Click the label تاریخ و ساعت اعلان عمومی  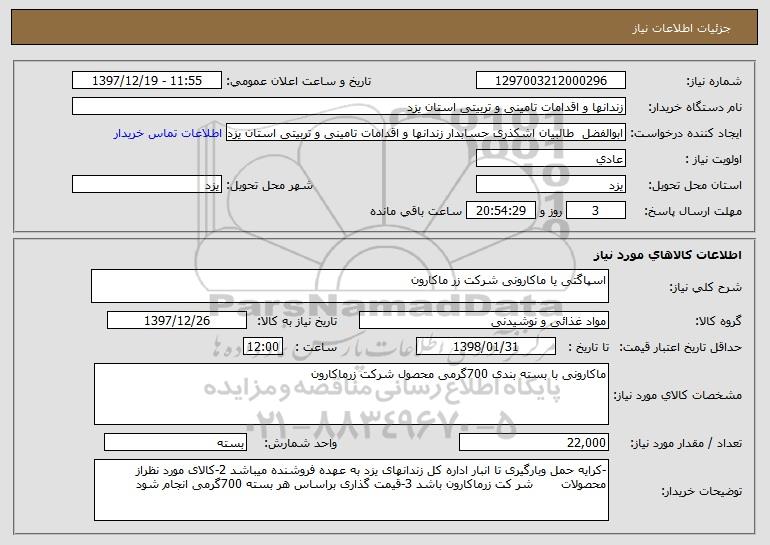(x=299, y=82)
